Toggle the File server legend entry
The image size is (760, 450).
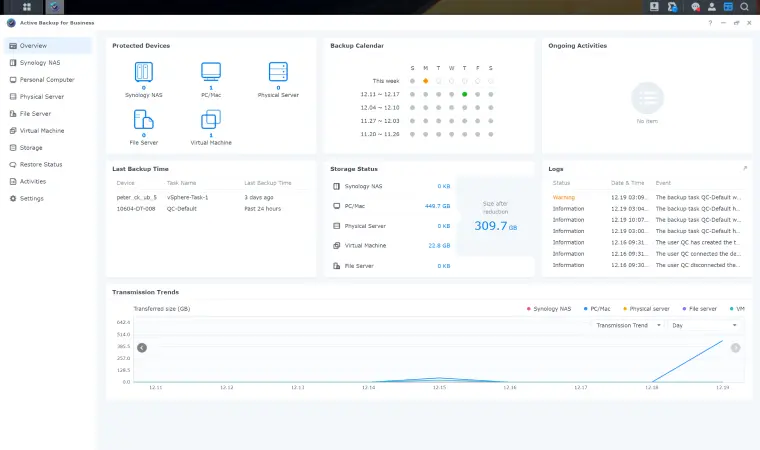[x=699, y=309]
